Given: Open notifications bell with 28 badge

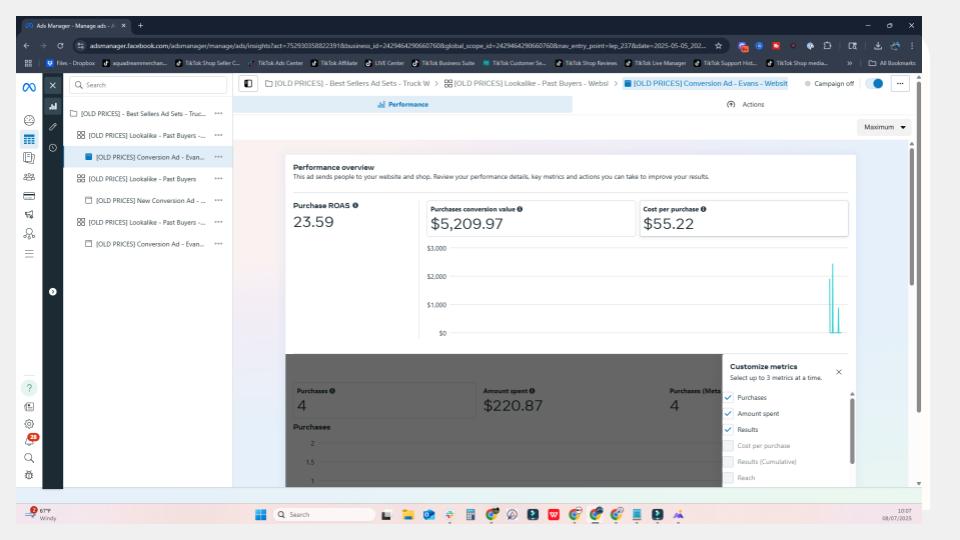Looking at the screenshot, I should point(30,440).
